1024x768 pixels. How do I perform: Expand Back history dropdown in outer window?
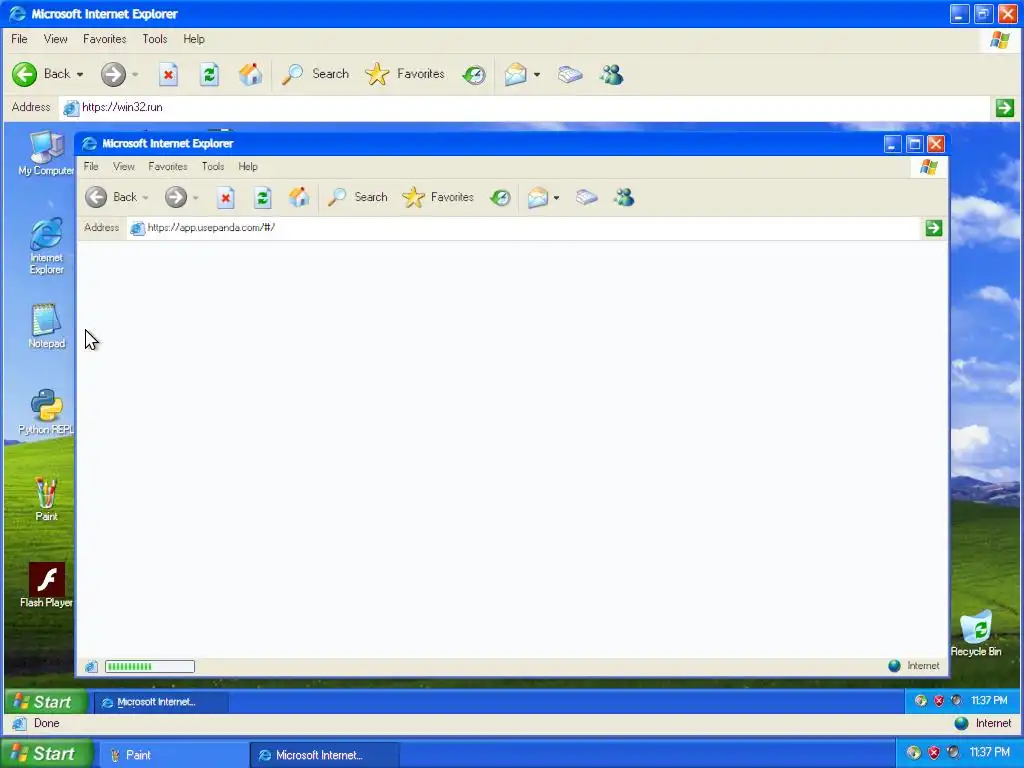pos(80,74)
